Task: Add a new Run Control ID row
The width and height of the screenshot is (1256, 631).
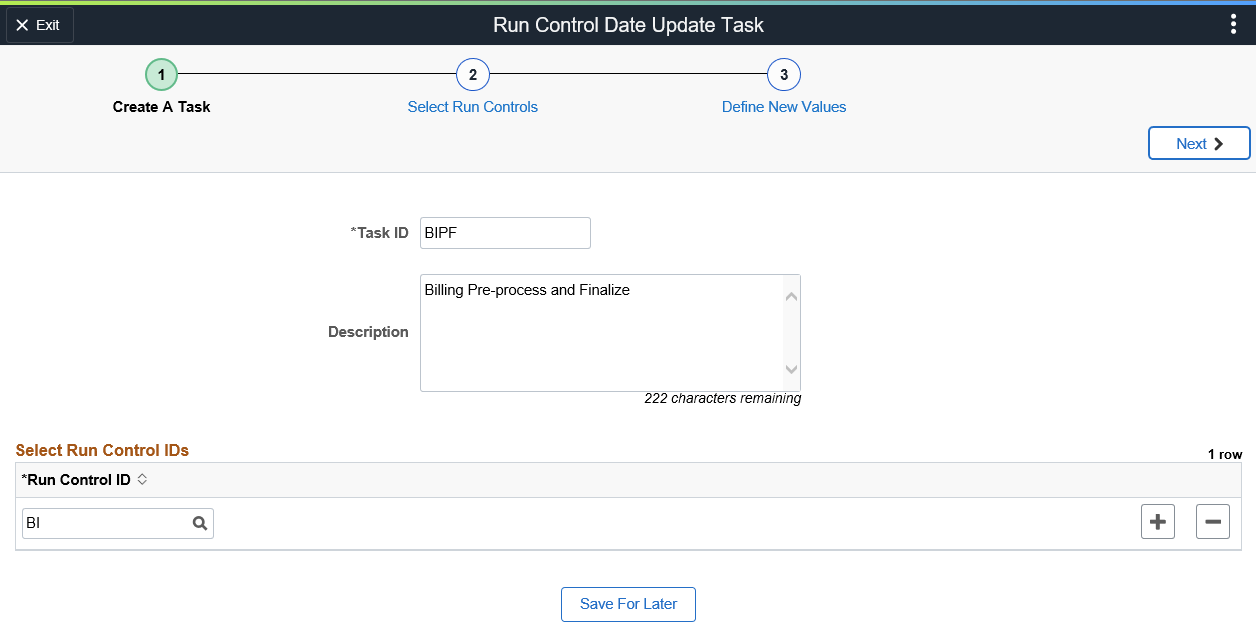Action: coord(1157,521)
